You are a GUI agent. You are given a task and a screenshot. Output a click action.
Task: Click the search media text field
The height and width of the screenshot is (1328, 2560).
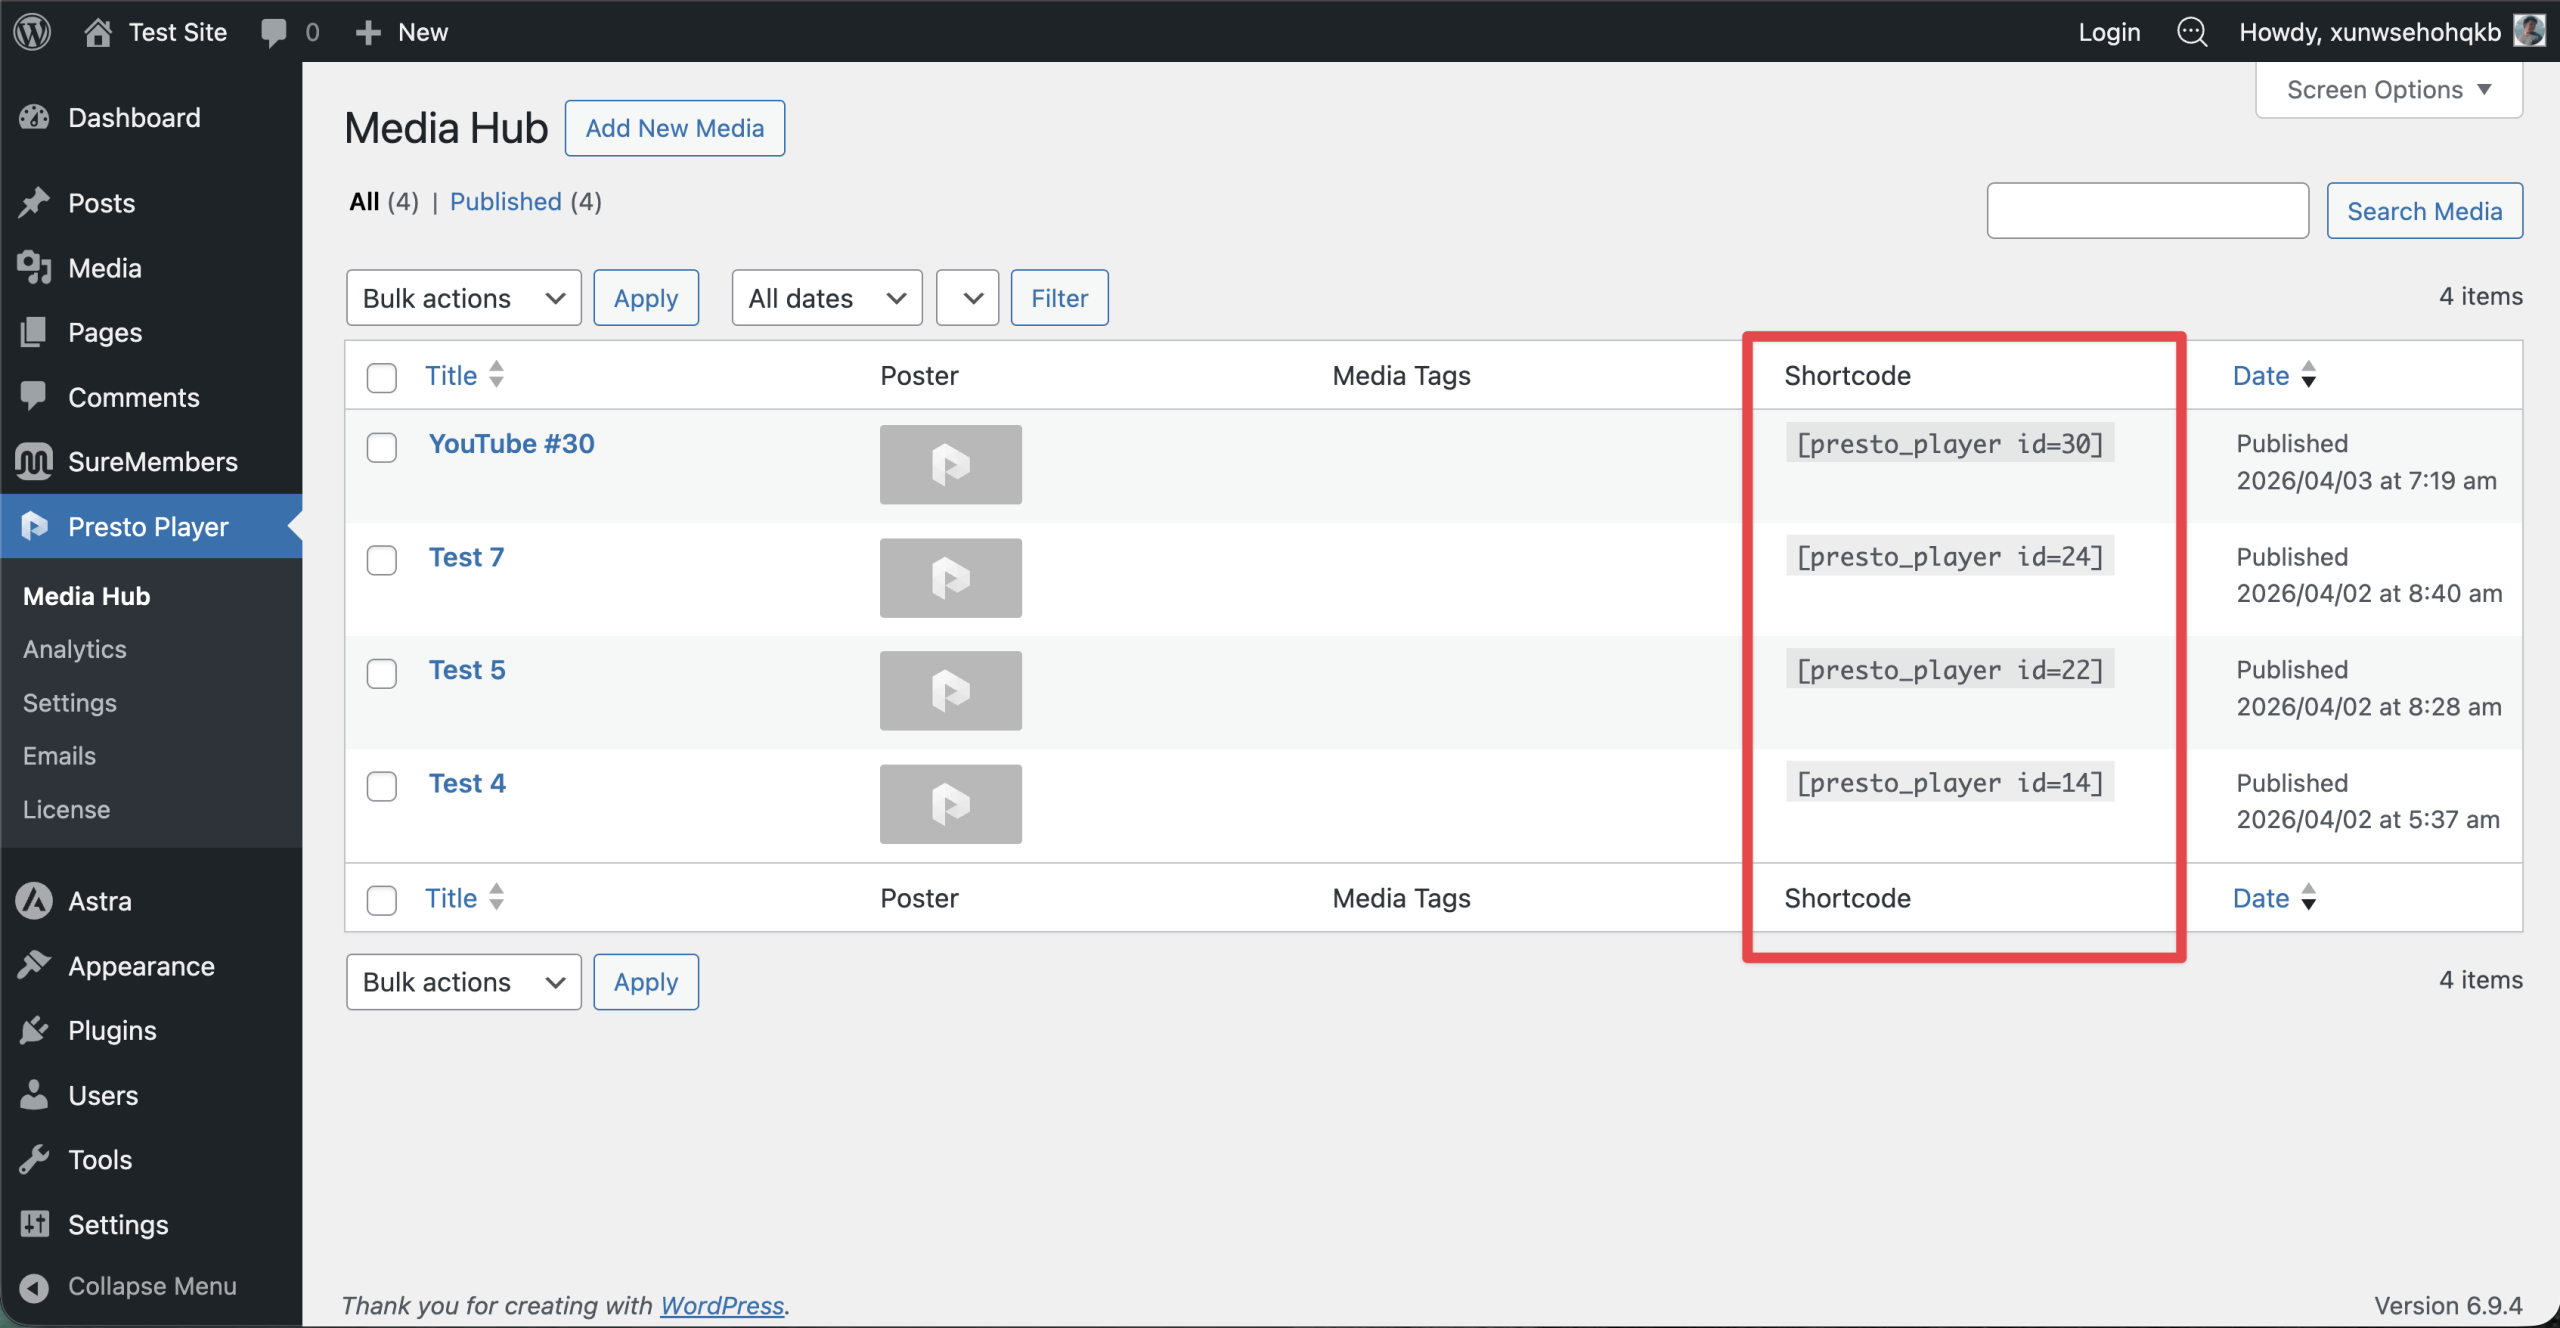pos(2147,211)
